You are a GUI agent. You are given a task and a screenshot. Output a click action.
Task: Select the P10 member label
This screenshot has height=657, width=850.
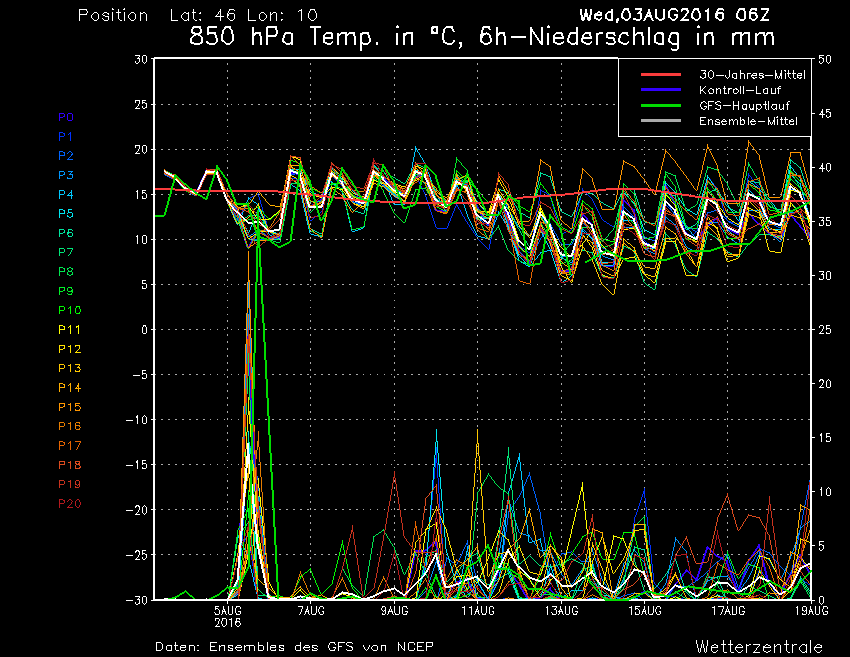[x=69, y=310]
